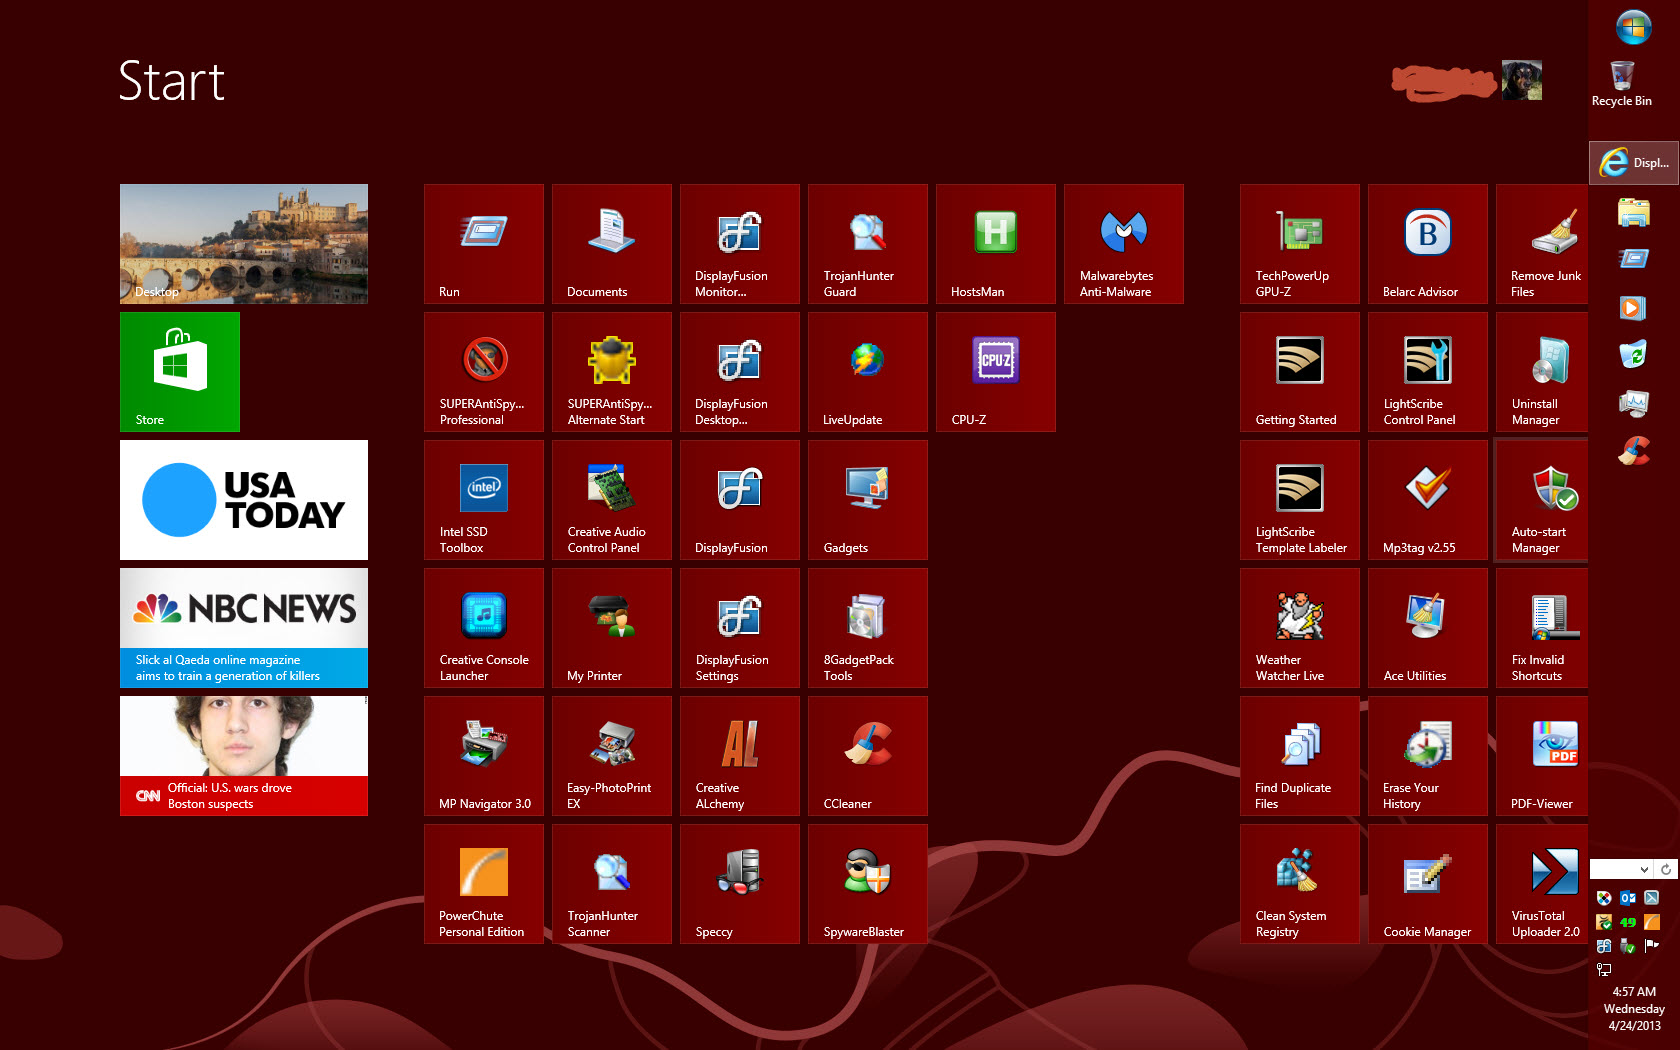Viewport: 1680px width, 1050px height.
Task: Launch Weather Watcher Live tile
Action: point(1299,628)
